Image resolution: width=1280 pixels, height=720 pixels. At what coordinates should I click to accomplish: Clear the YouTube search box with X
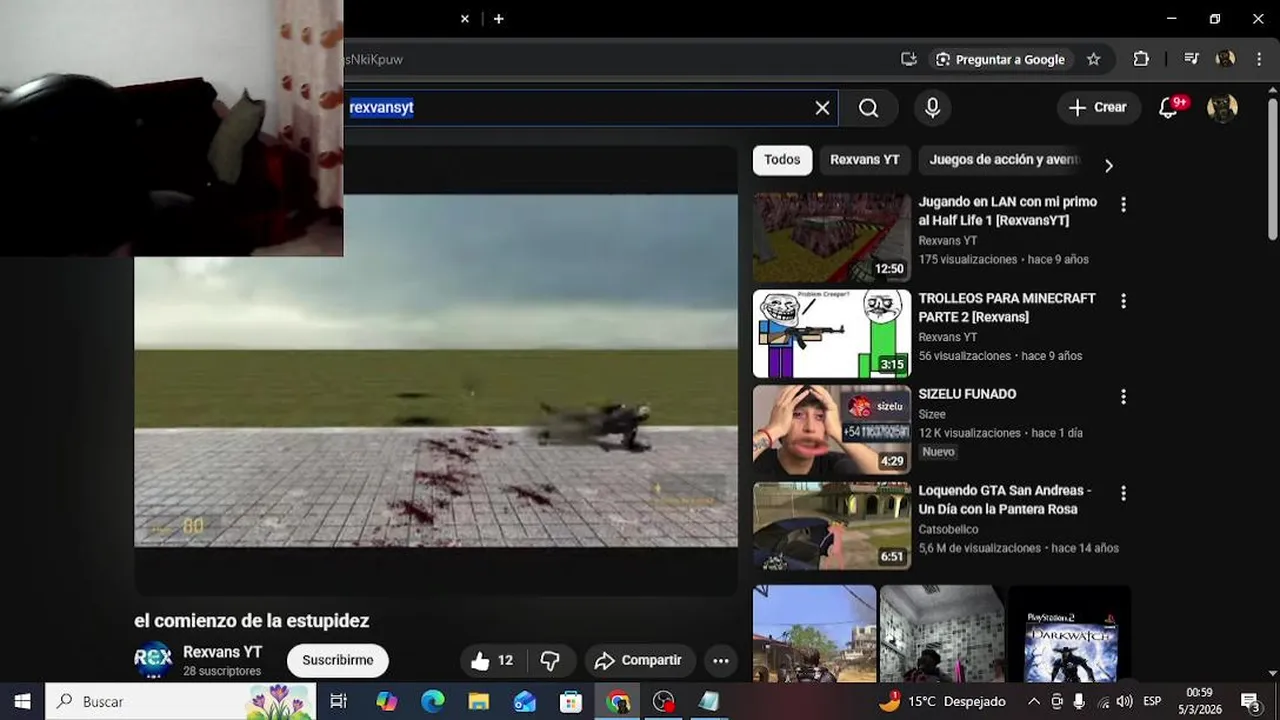click(x=822, y=108)
